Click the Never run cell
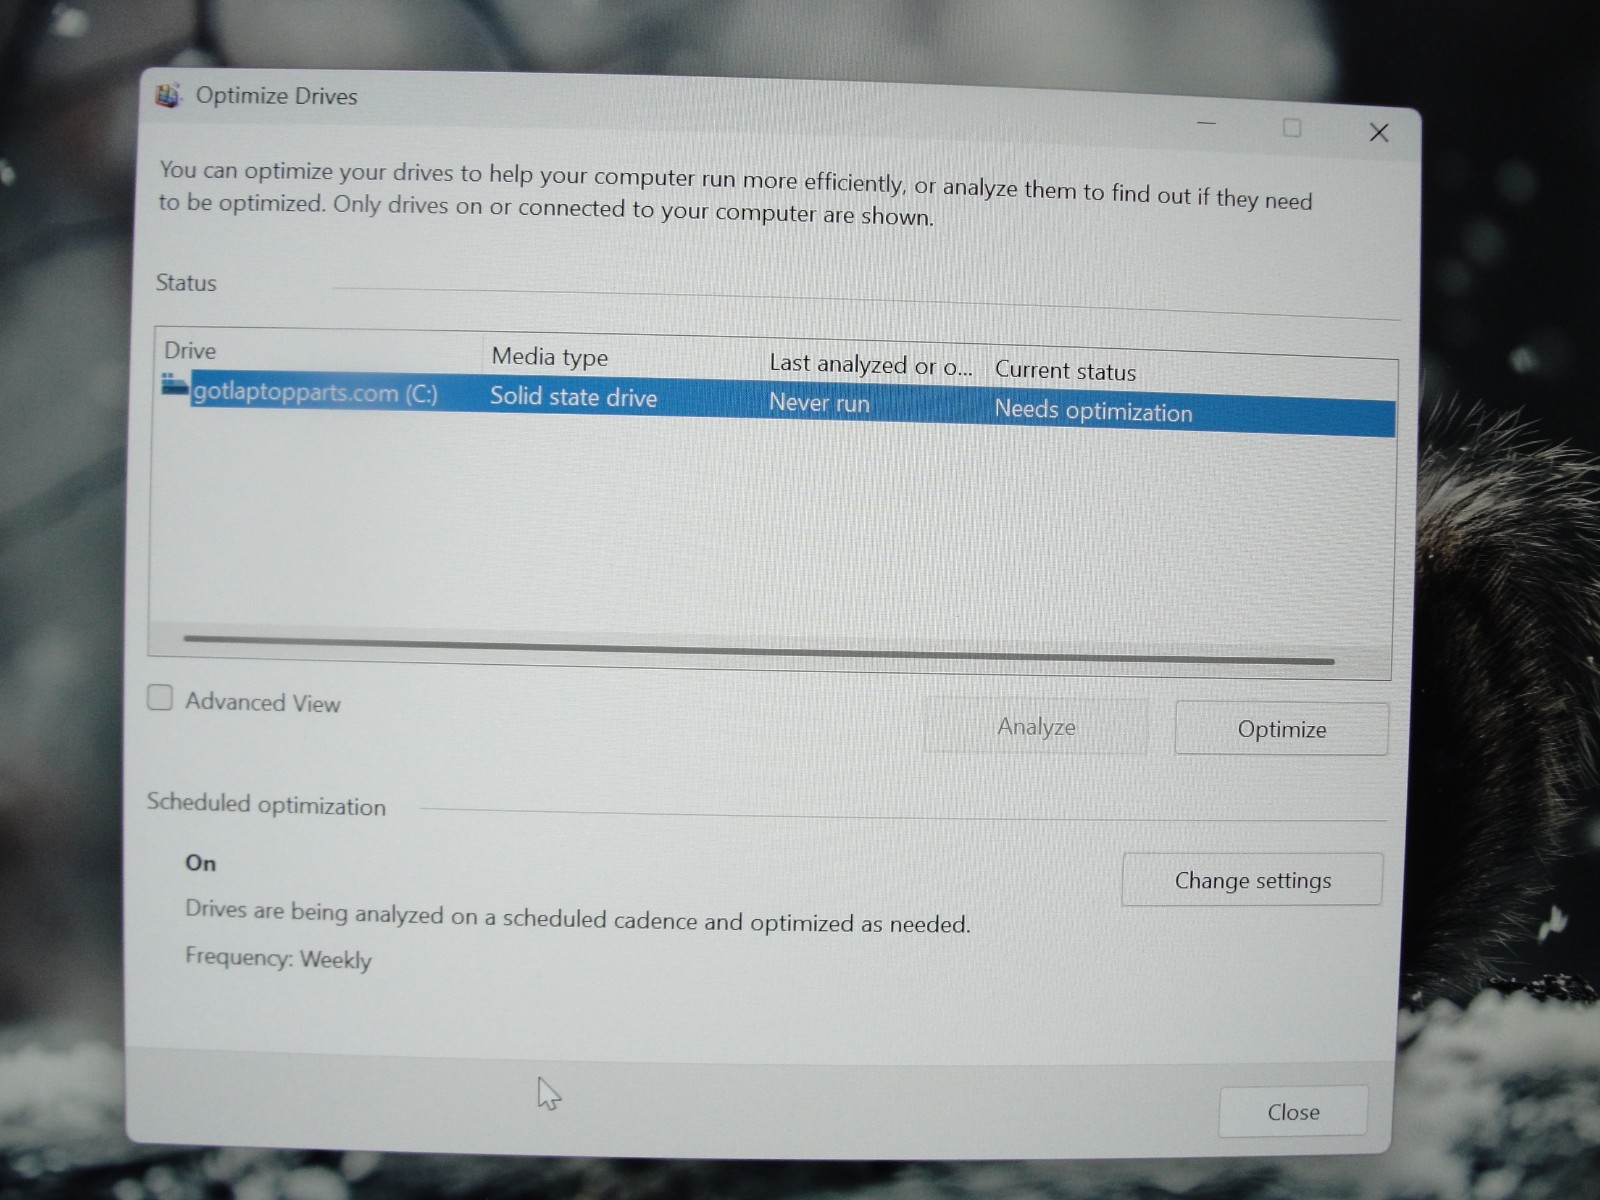 [x=819, y=403]
